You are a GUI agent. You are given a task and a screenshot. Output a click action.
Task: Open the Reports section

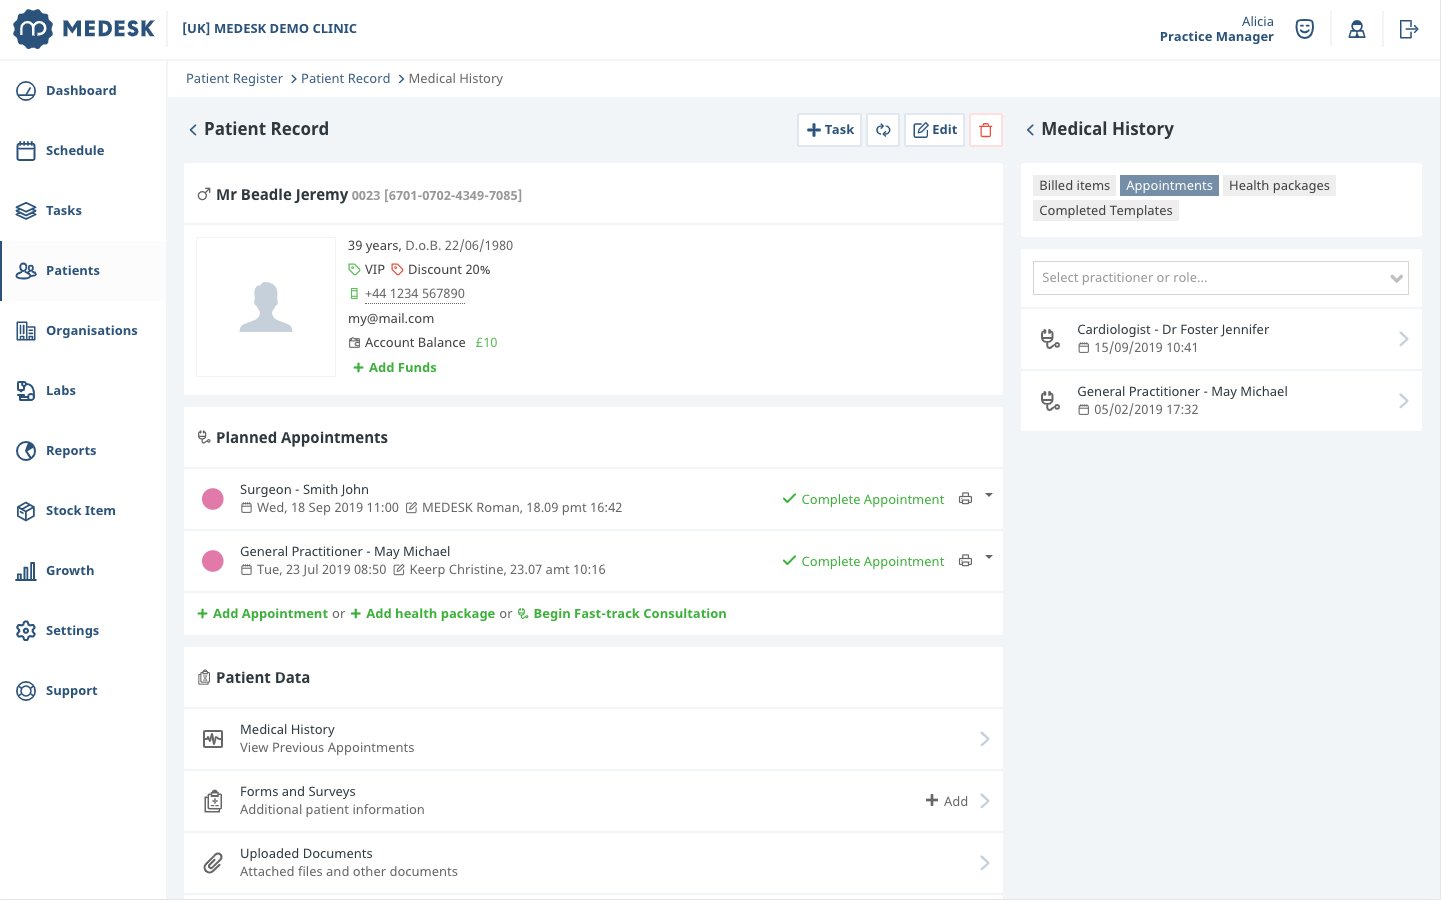click(71, 450)
